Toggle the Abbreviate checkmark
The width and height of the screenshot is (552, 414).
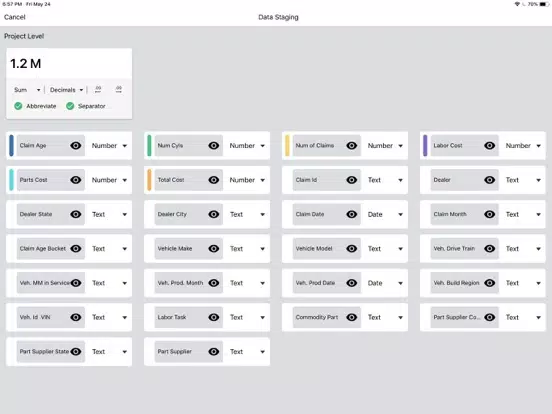click(x=18, y=106)
